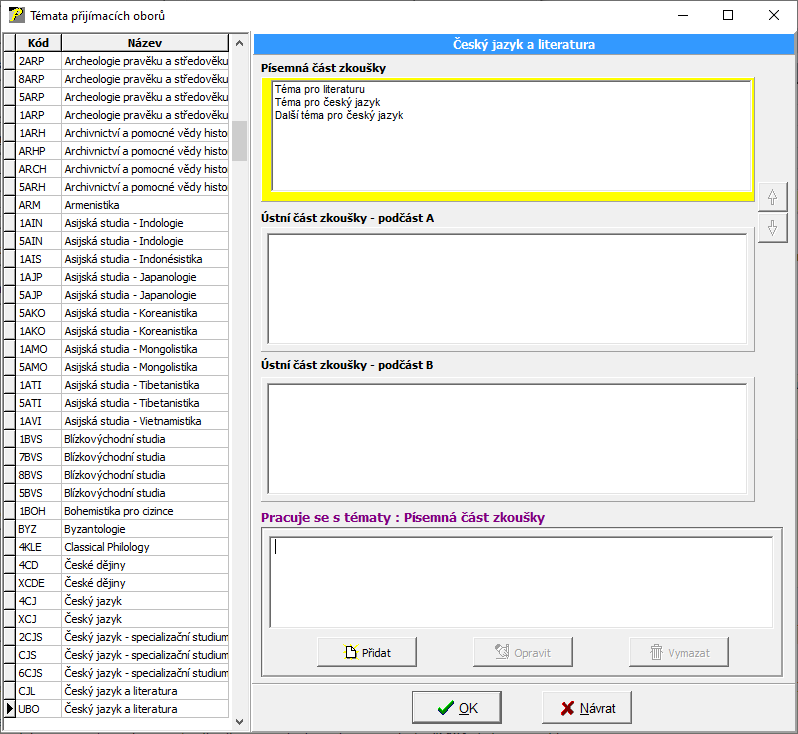Screen dimensions: 798x734
Task: Click the move up arrow button
Action: tap(772, 197)
